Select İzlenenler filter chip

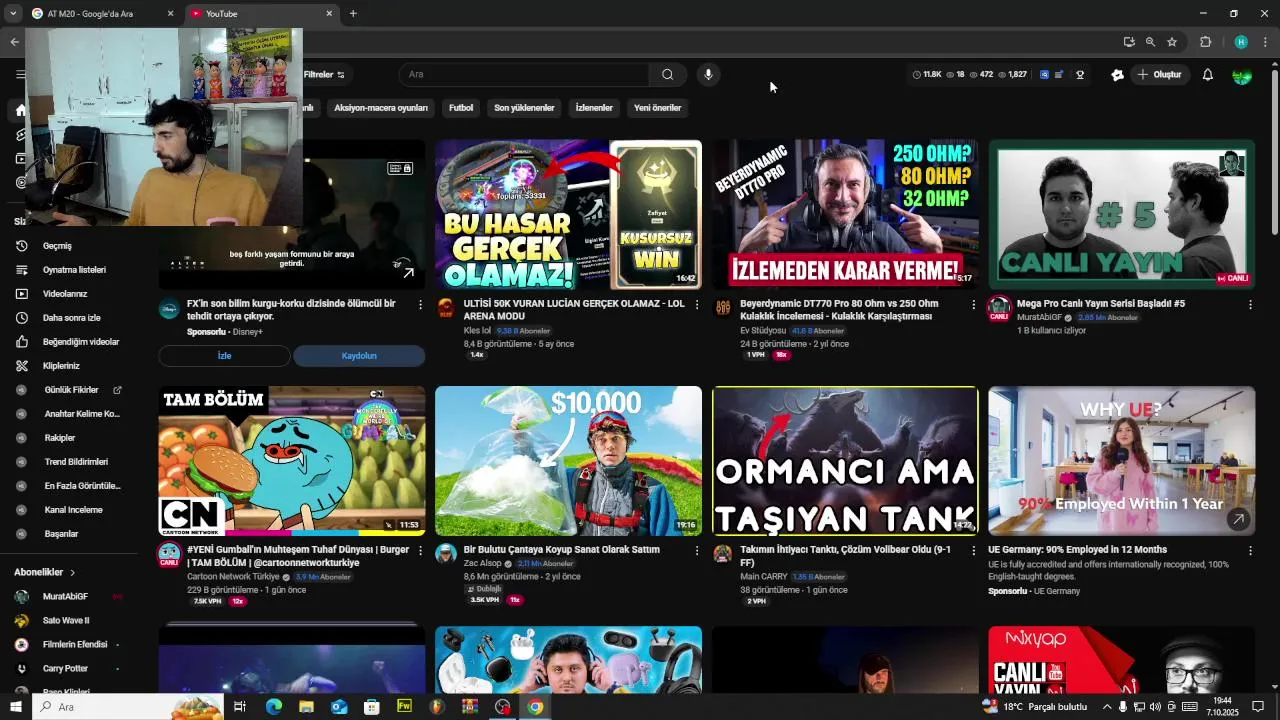[594, 108]
